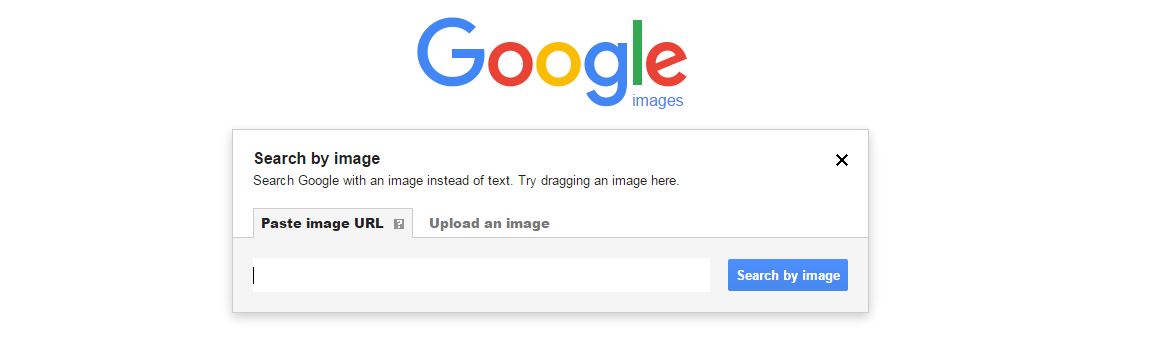Focus the image URL text field

coord(481,275)
